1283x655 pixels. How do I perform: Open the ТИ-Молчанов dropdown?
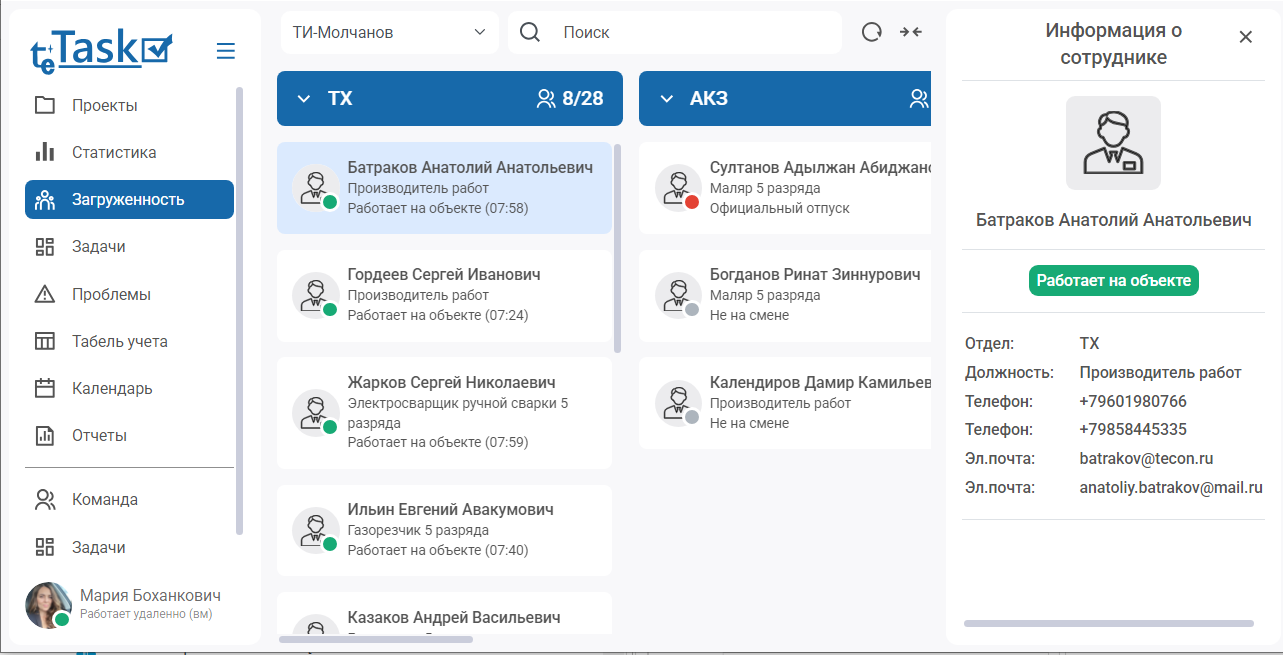click(389, 32)
